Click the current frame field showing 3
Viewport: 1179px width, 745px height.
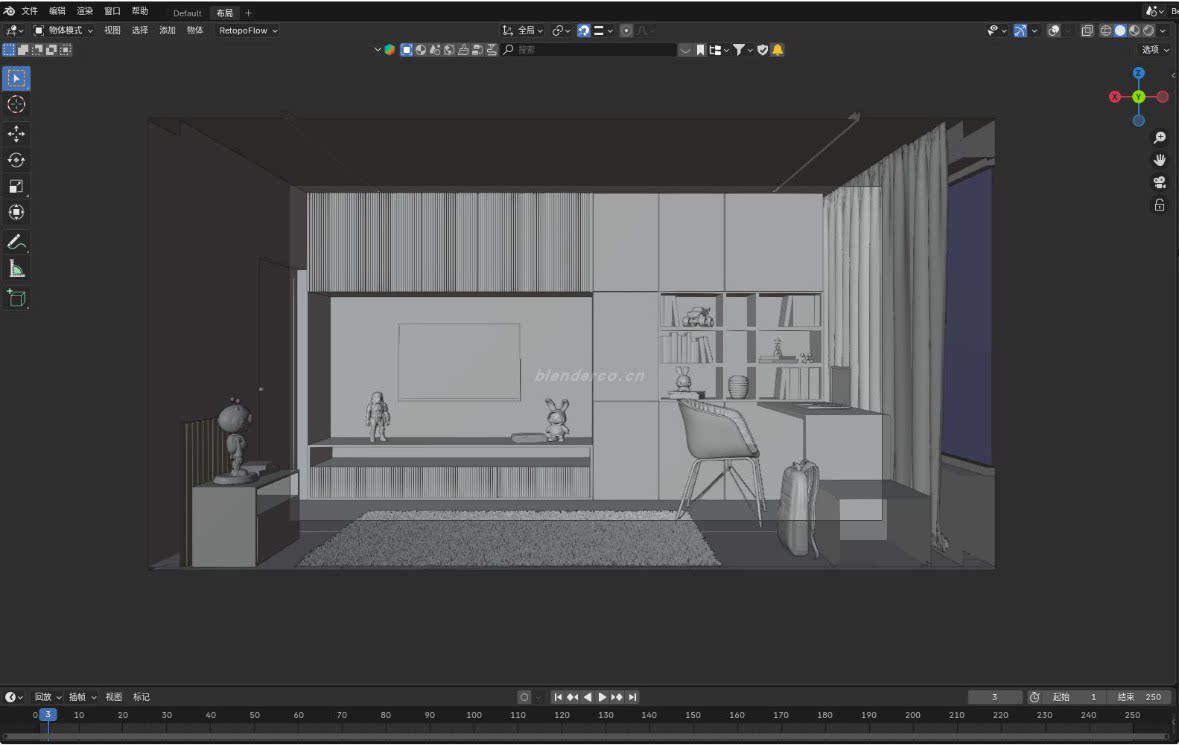pos(995,697)
